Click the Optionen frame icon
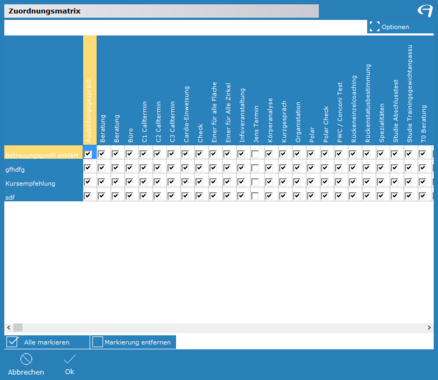Screen dimensions: 438x380 click(x=374, y=27)
